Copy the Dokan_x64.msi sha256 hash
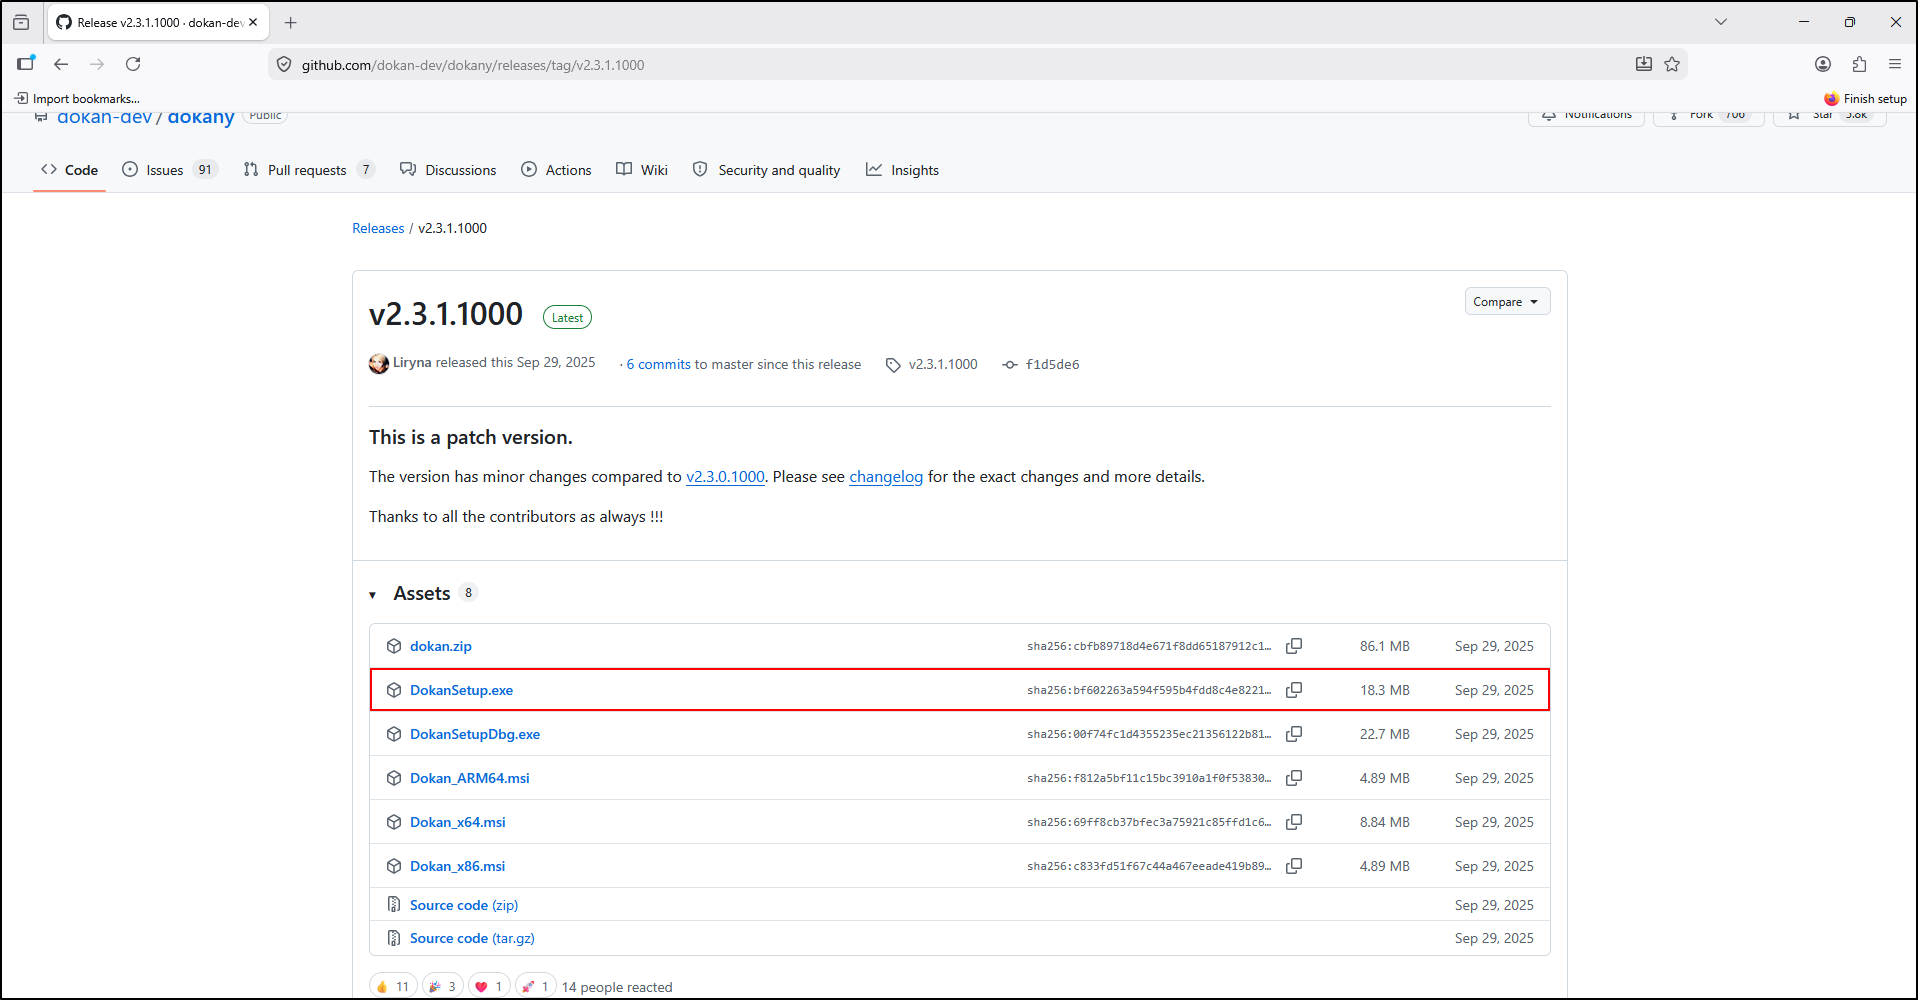 [1294, 822]
